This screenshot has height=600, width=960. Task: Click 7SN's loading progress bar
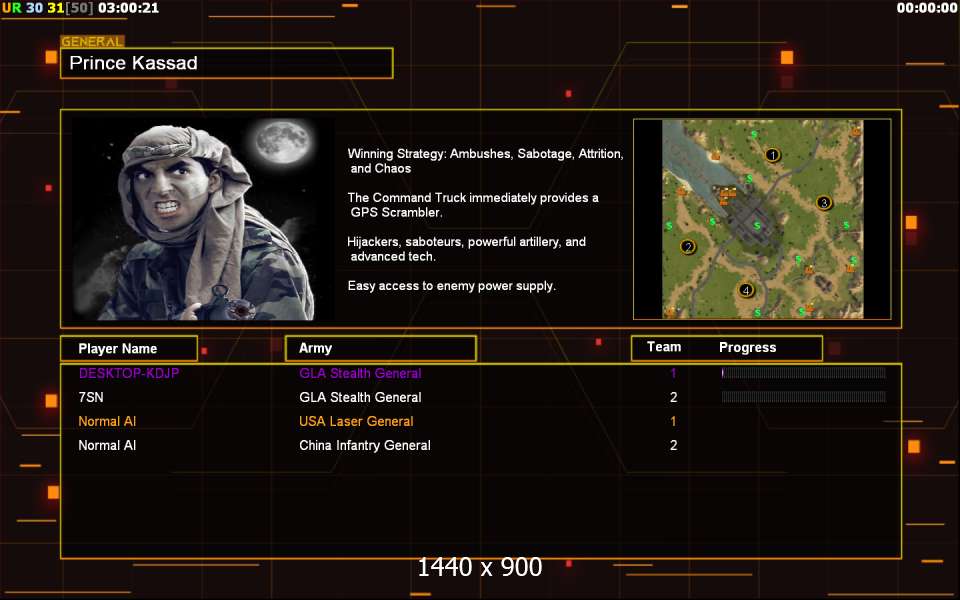coord(804,397)
